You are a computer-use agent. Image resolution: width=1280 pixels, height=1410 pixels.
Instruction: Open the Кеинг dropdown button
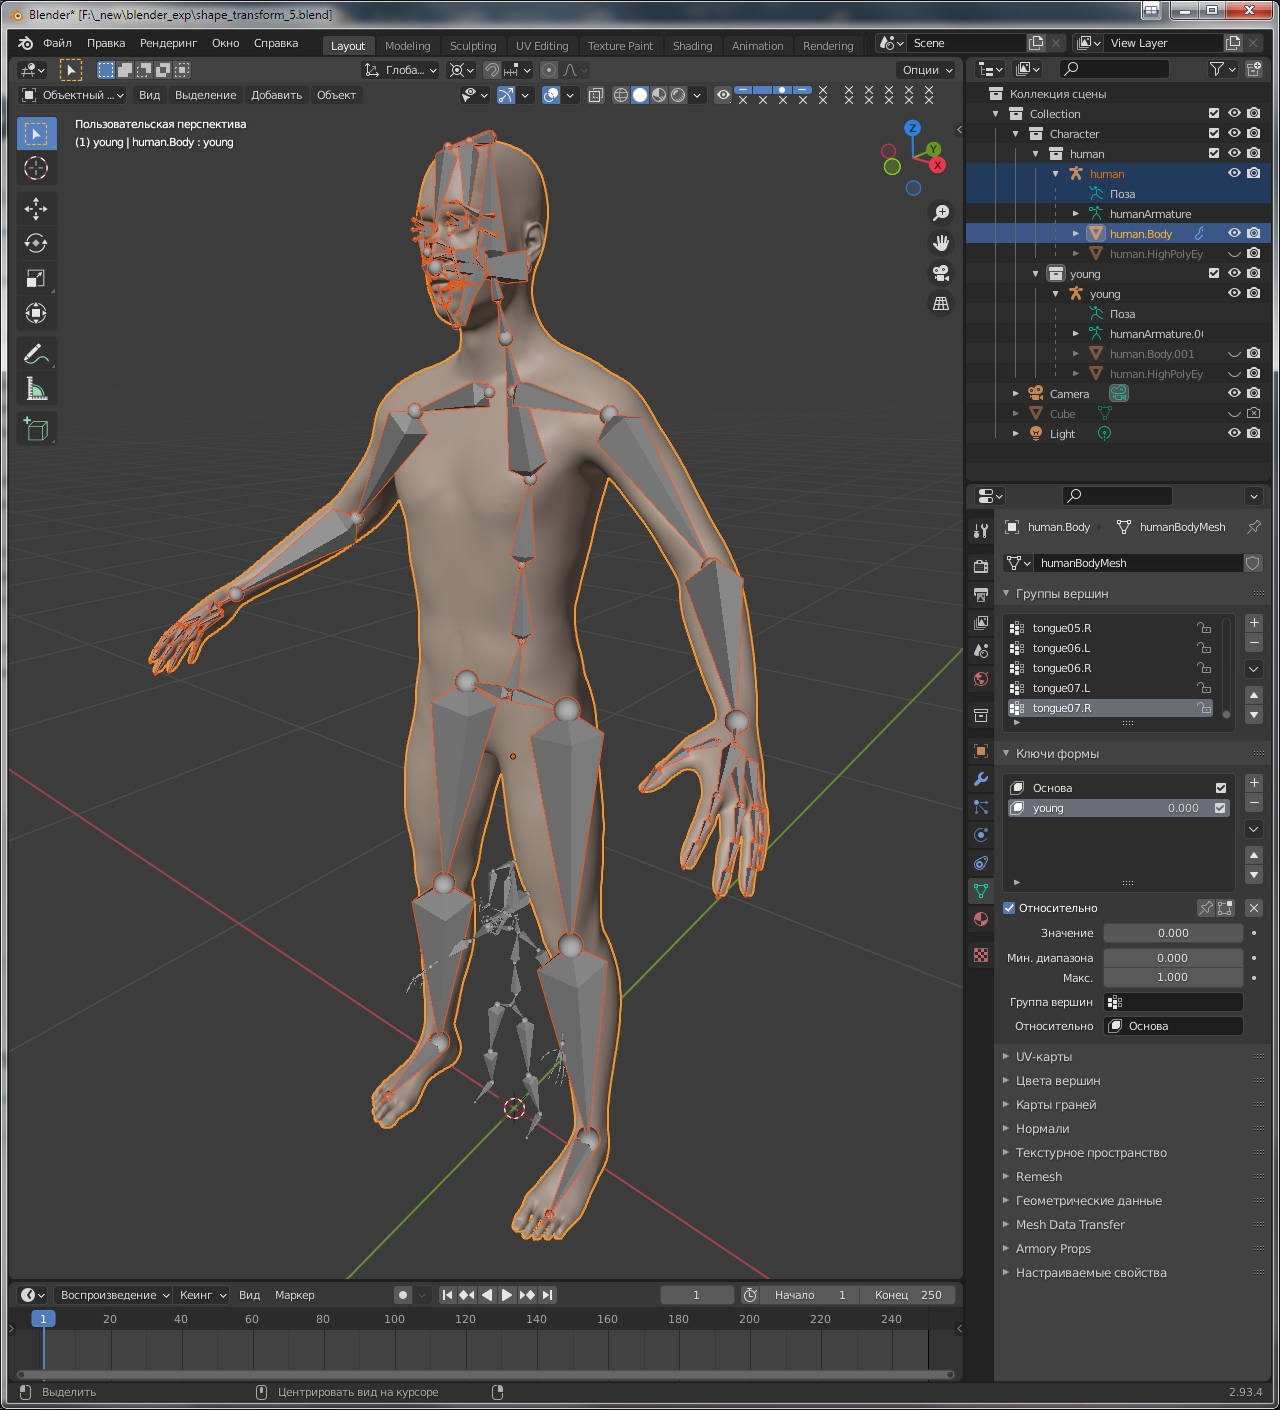(203, 1295)
